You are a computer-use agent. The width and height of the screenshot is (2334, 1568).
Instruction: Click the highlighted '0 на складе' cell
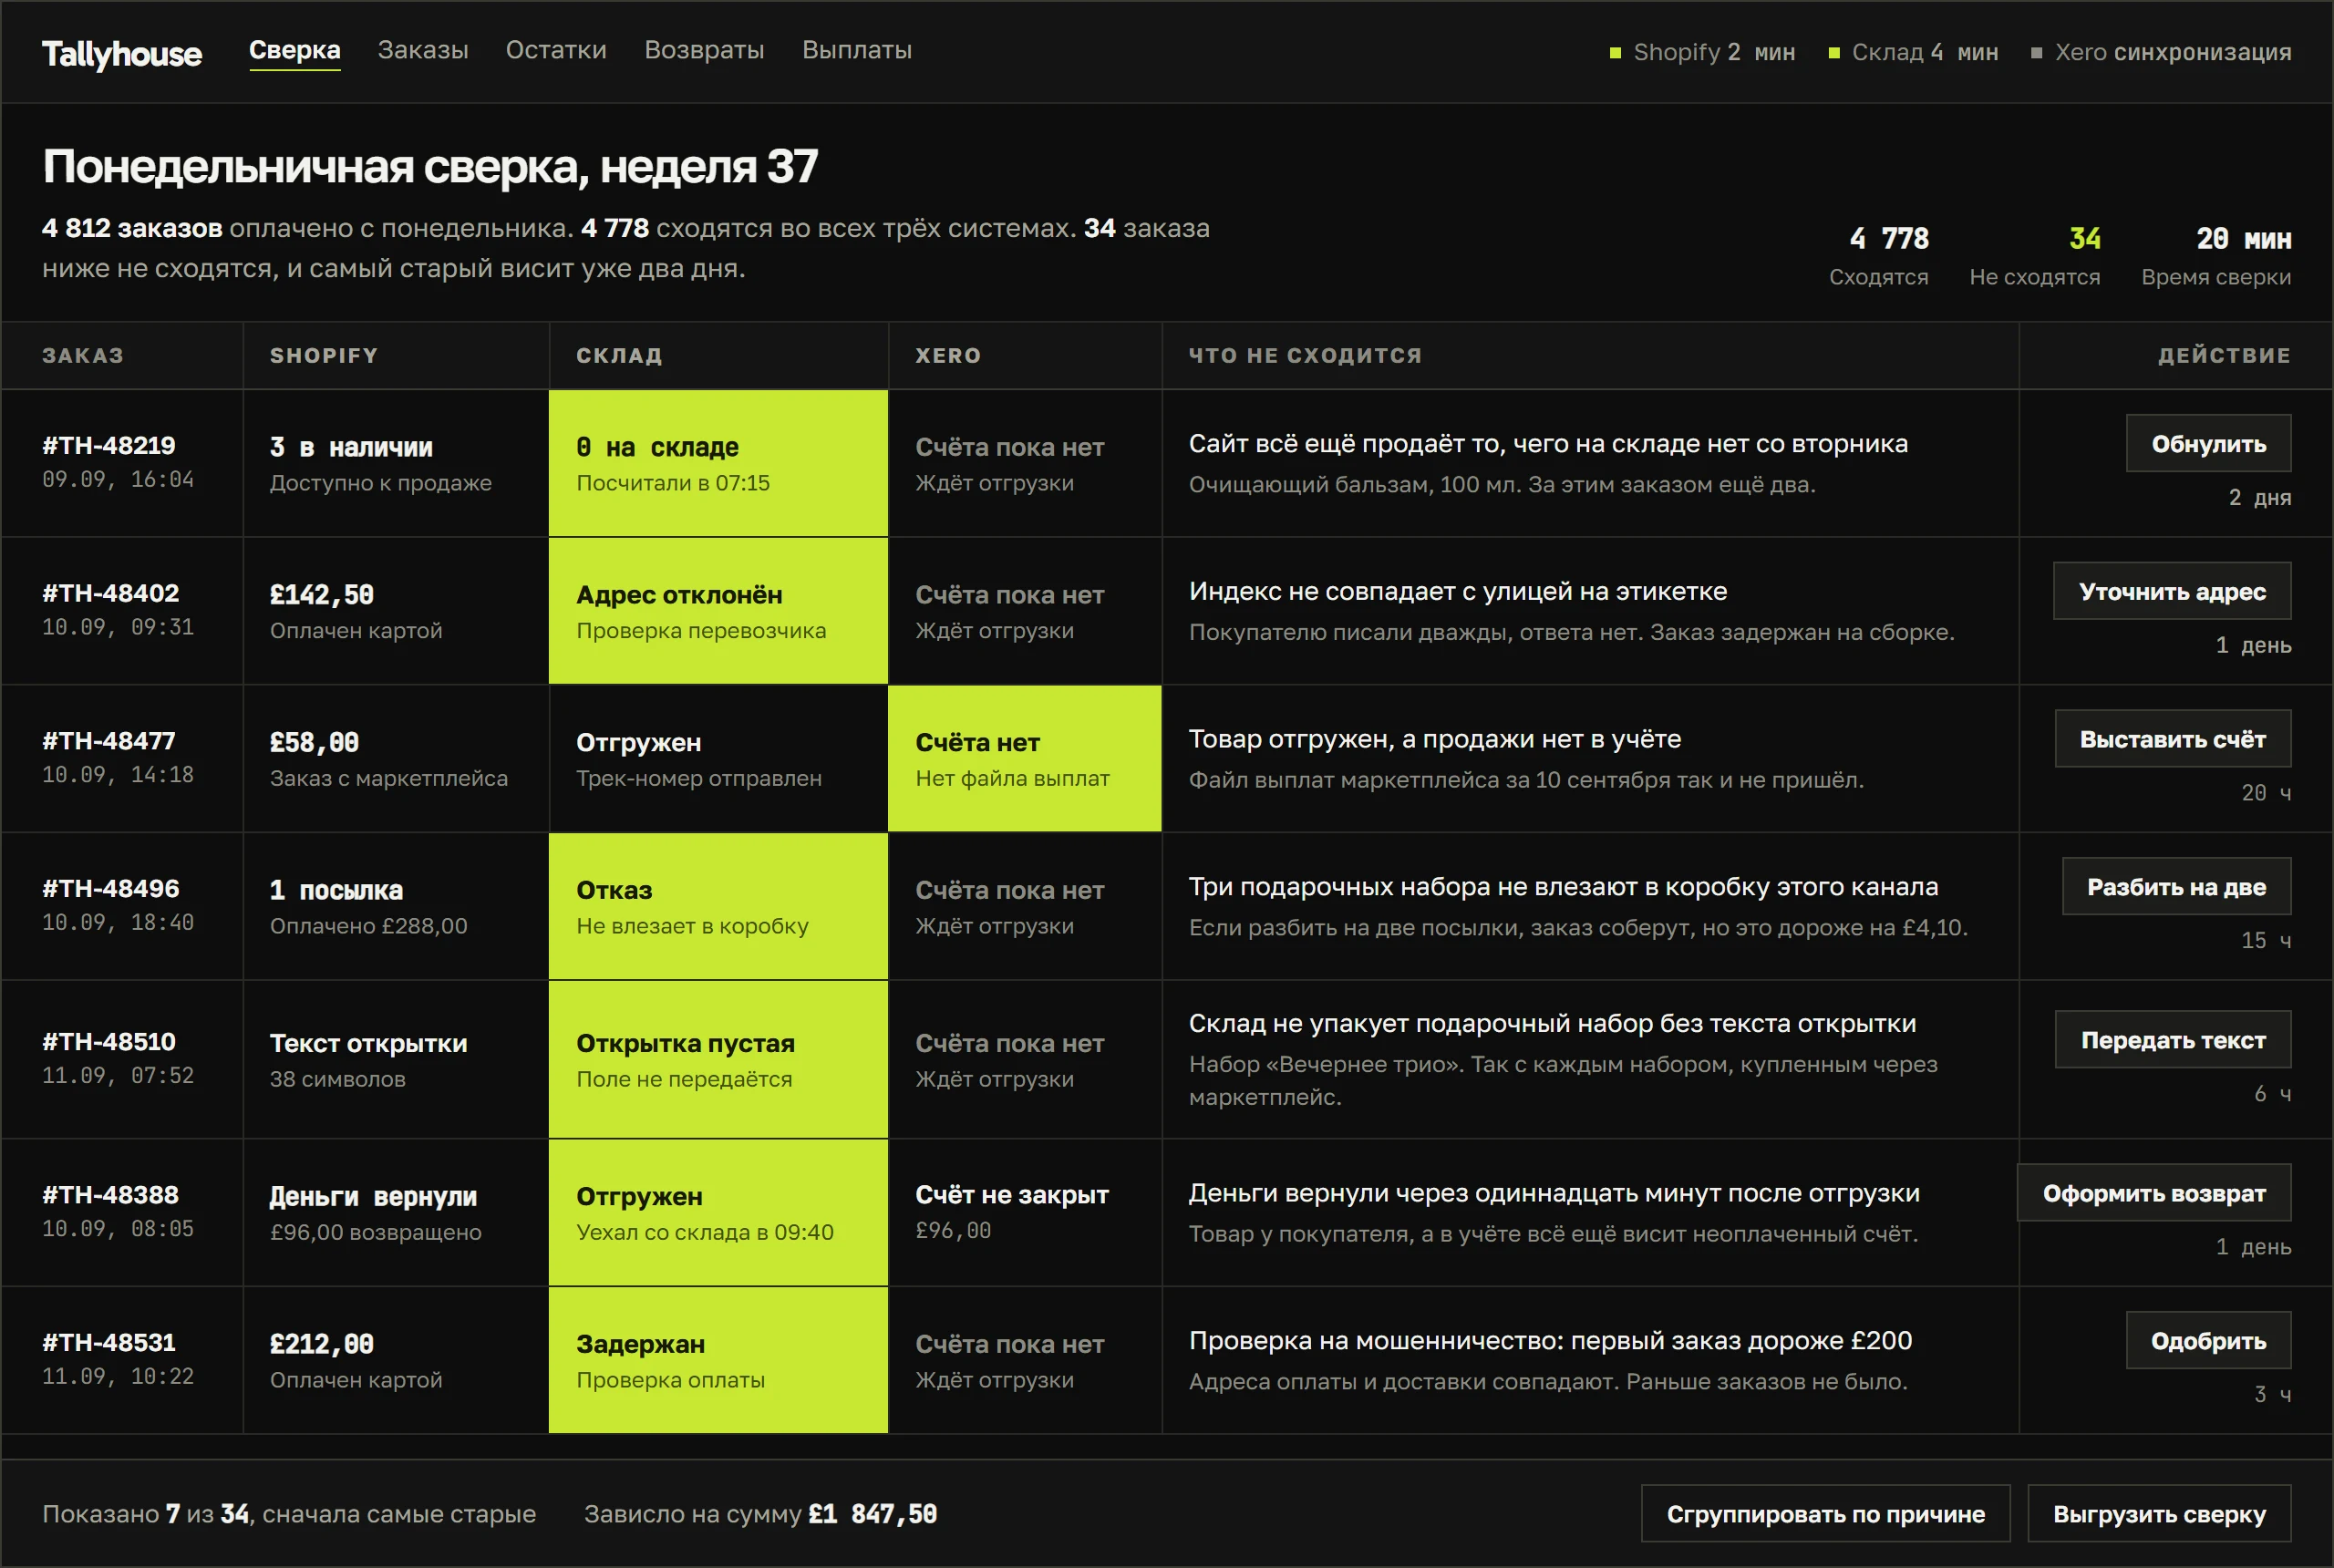[718, 463]
